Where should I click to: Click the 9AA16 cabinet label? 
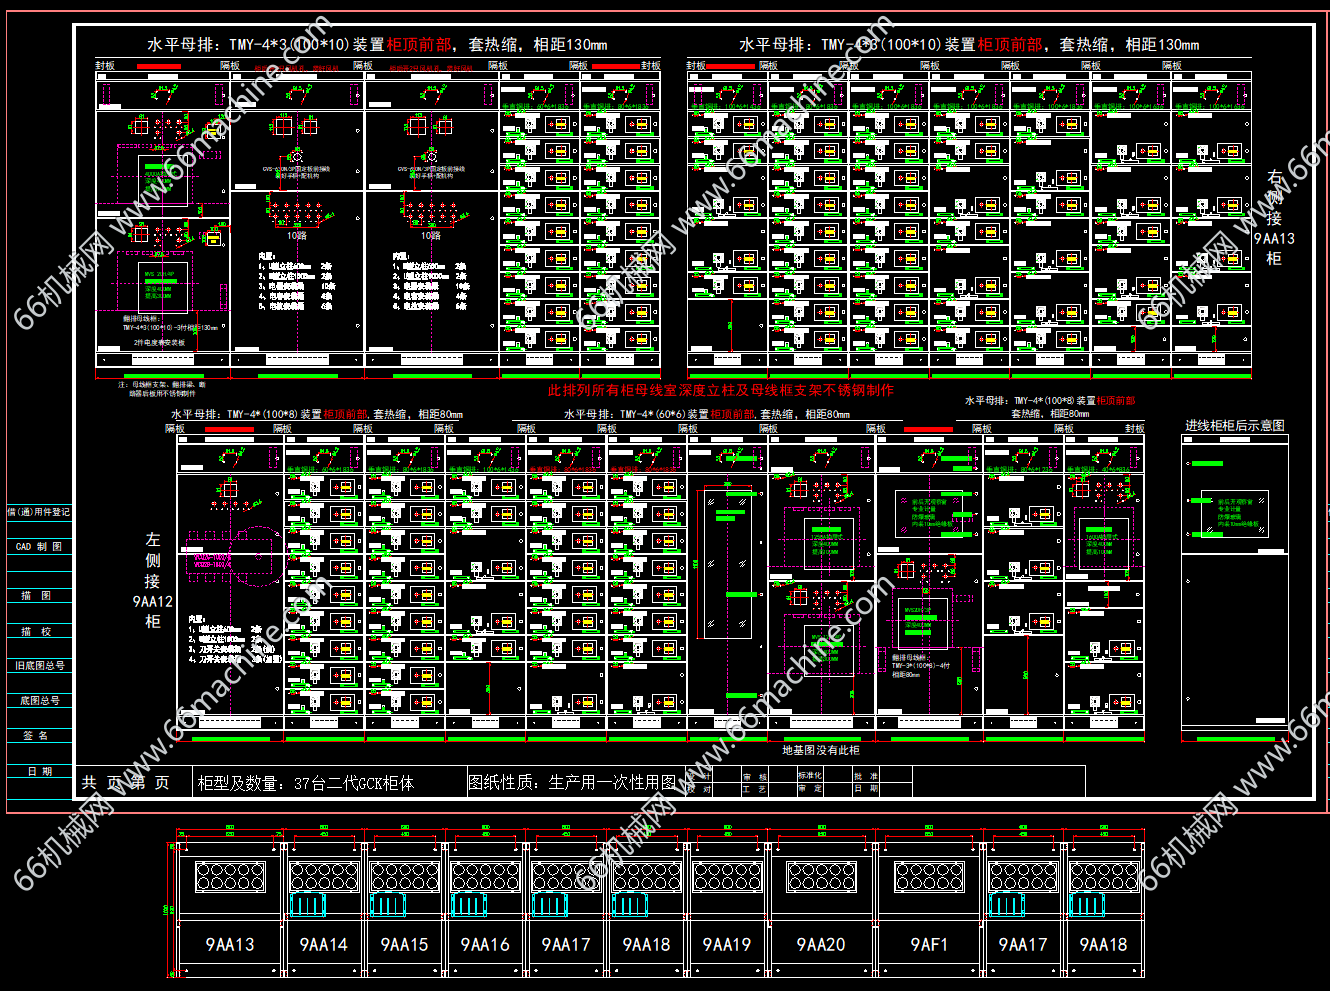(485, 944)
